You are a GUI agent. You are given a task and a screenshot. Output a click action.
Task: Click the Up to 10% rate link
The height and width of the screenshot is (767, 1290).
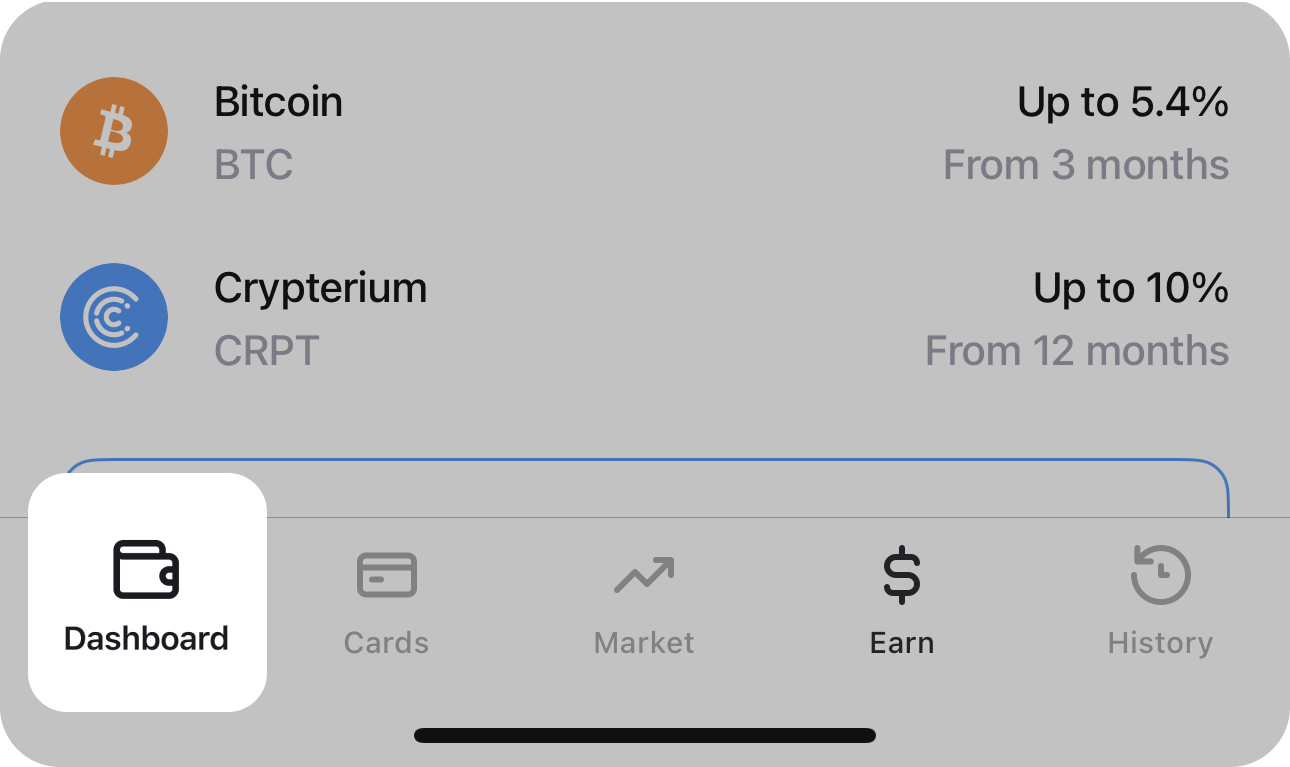[x=1129, y=288]
